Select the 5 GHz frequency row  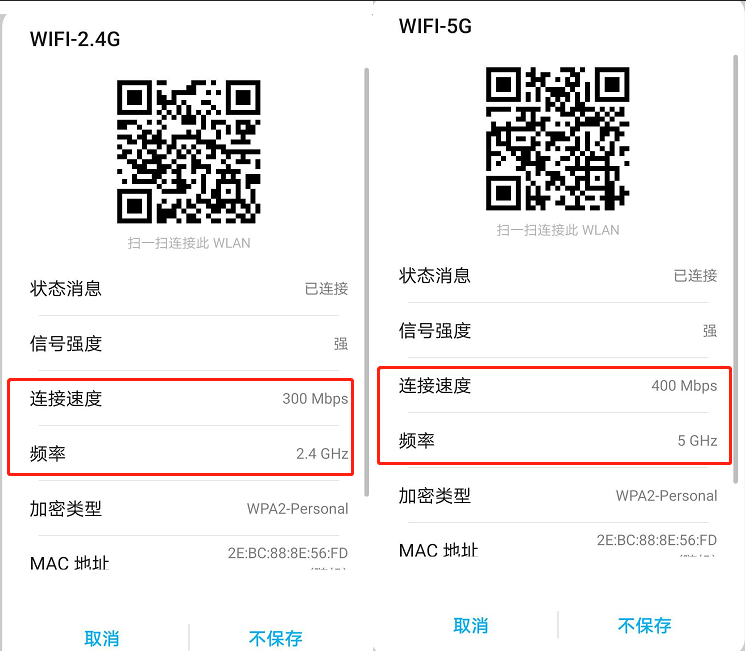click(558, 441)
